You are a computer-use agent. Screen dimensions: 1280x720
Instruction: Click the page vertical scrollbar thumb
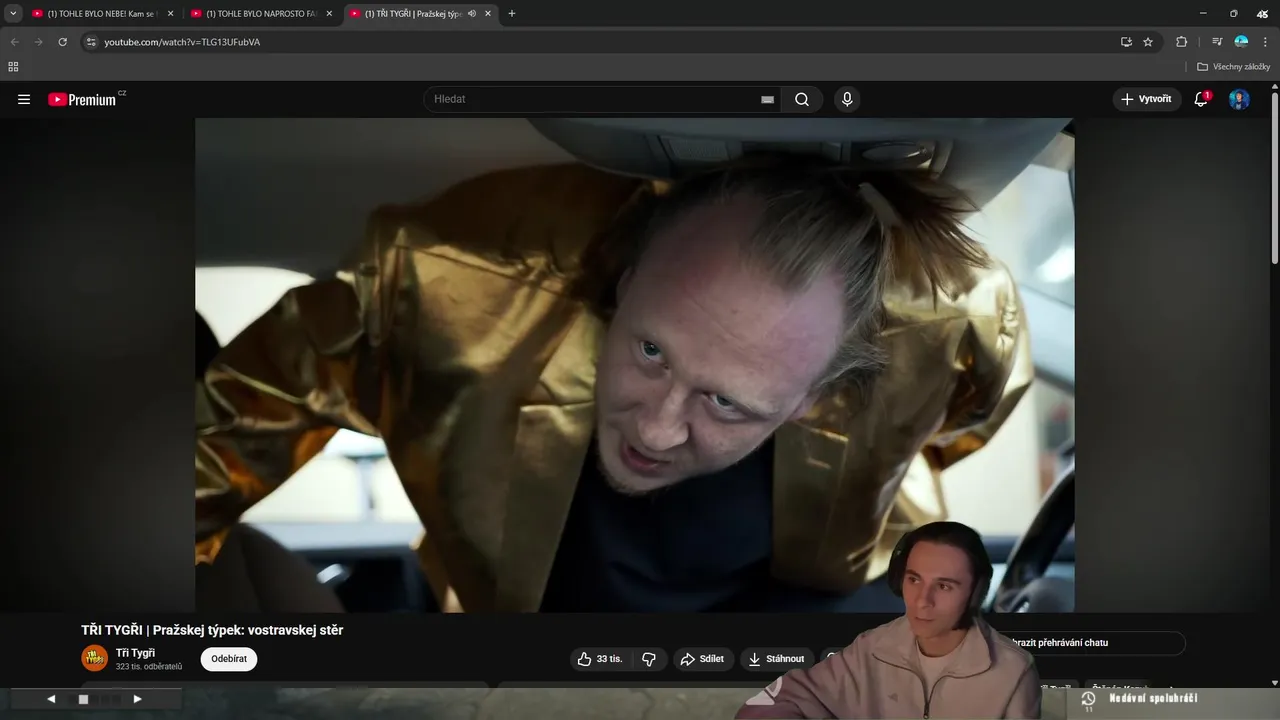point(1274,179)
